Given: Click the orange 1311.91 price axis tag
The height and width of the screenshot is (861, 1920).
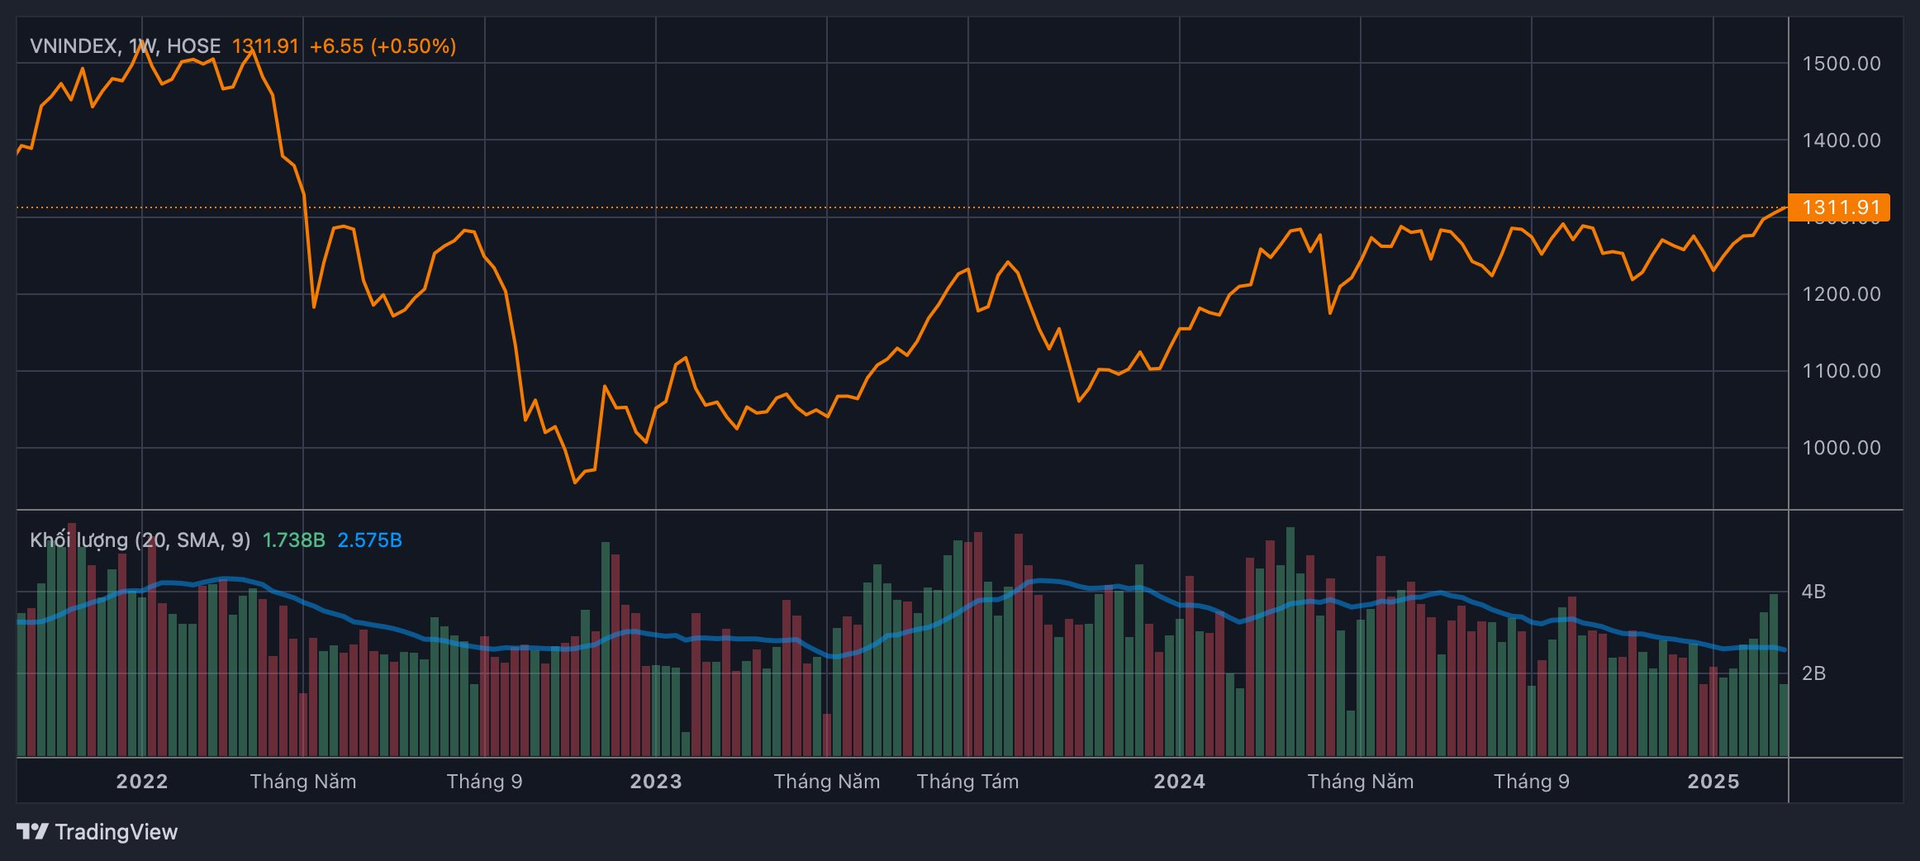Looking at the screenshot, I should (1839, 207).
